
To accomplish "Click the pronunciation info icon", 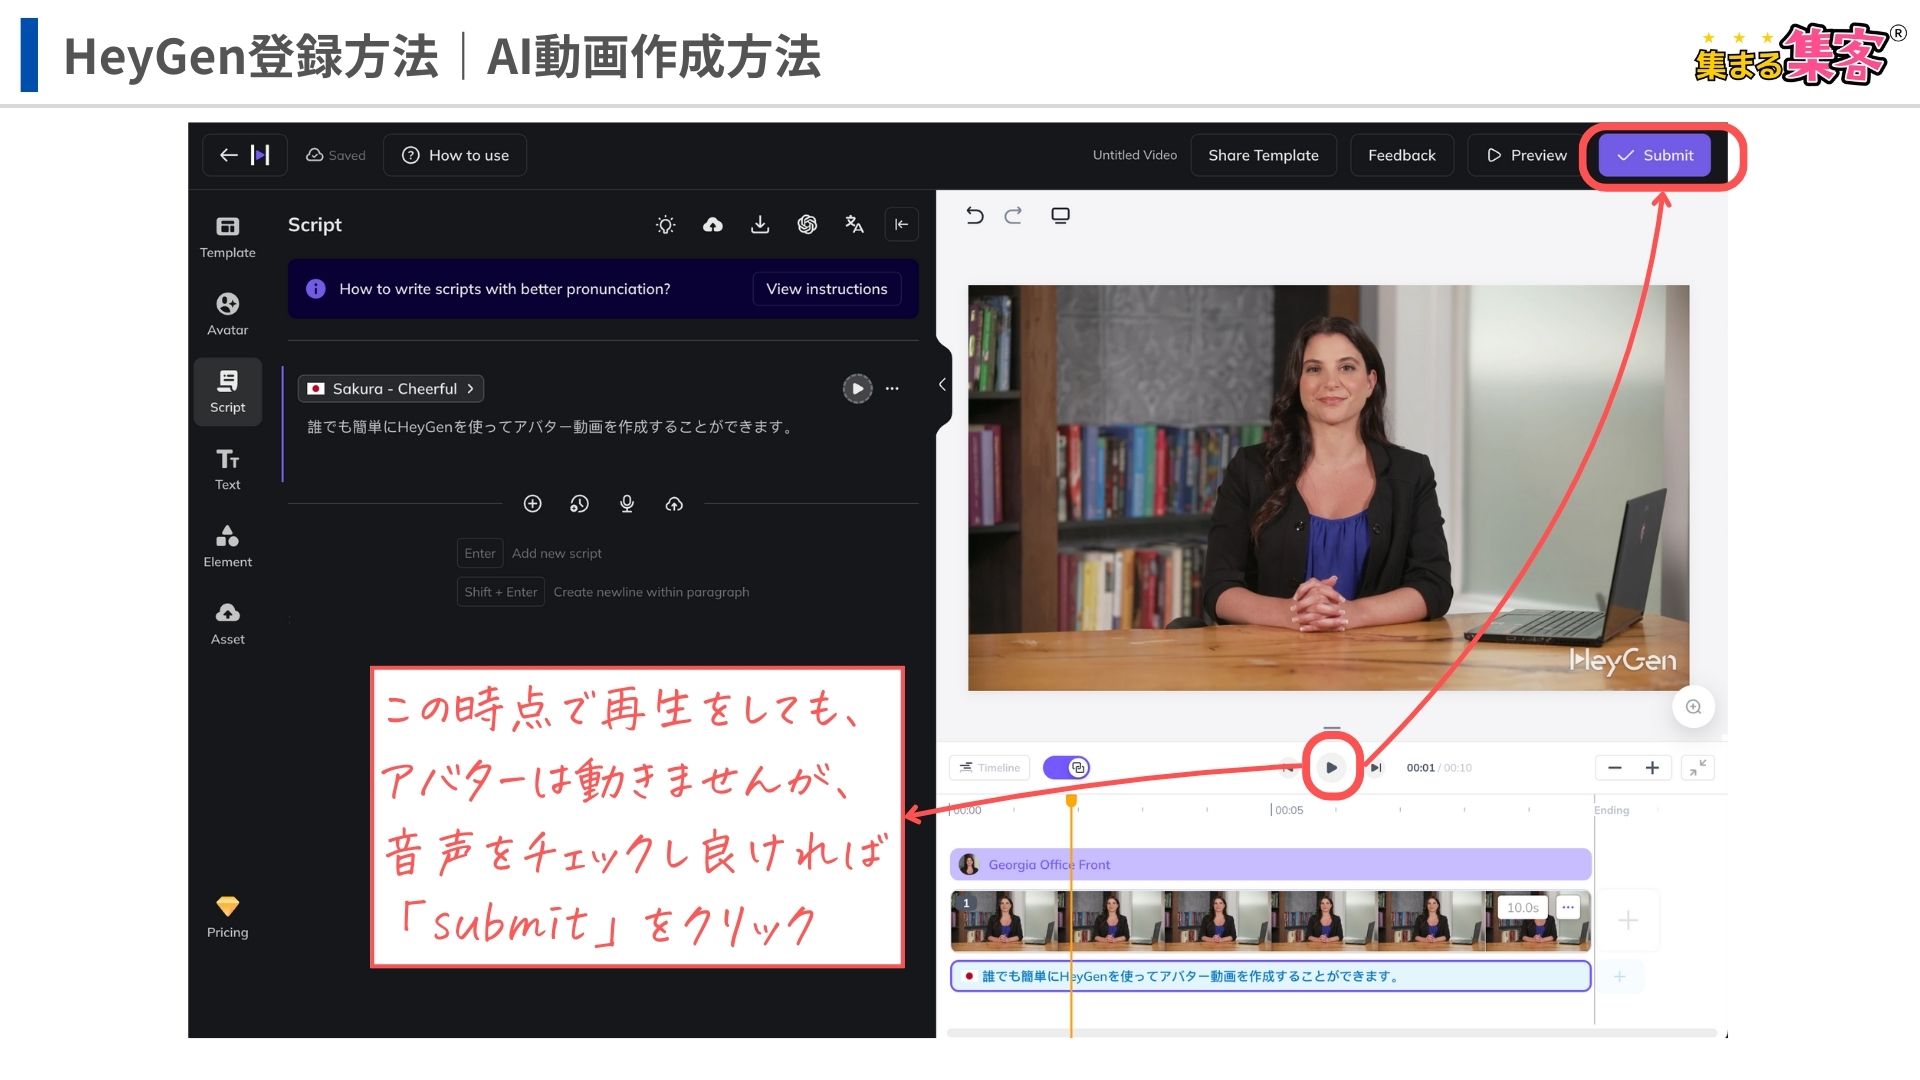I will (x=316, y=289).
